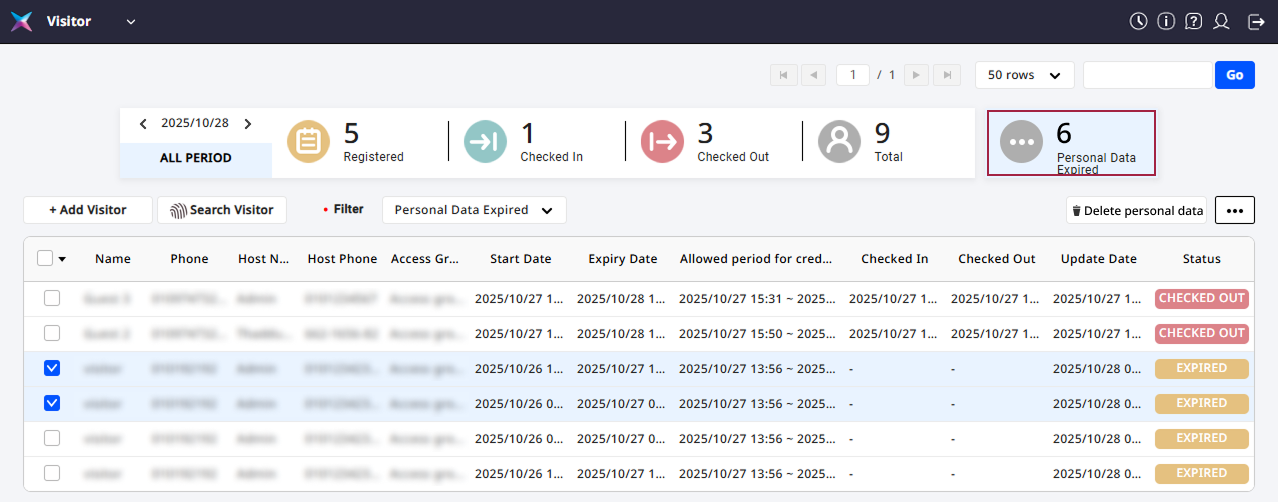Click Delete personal data button
The width and height of the screenshot is (1278, 502).
[x=1136, y=210]
